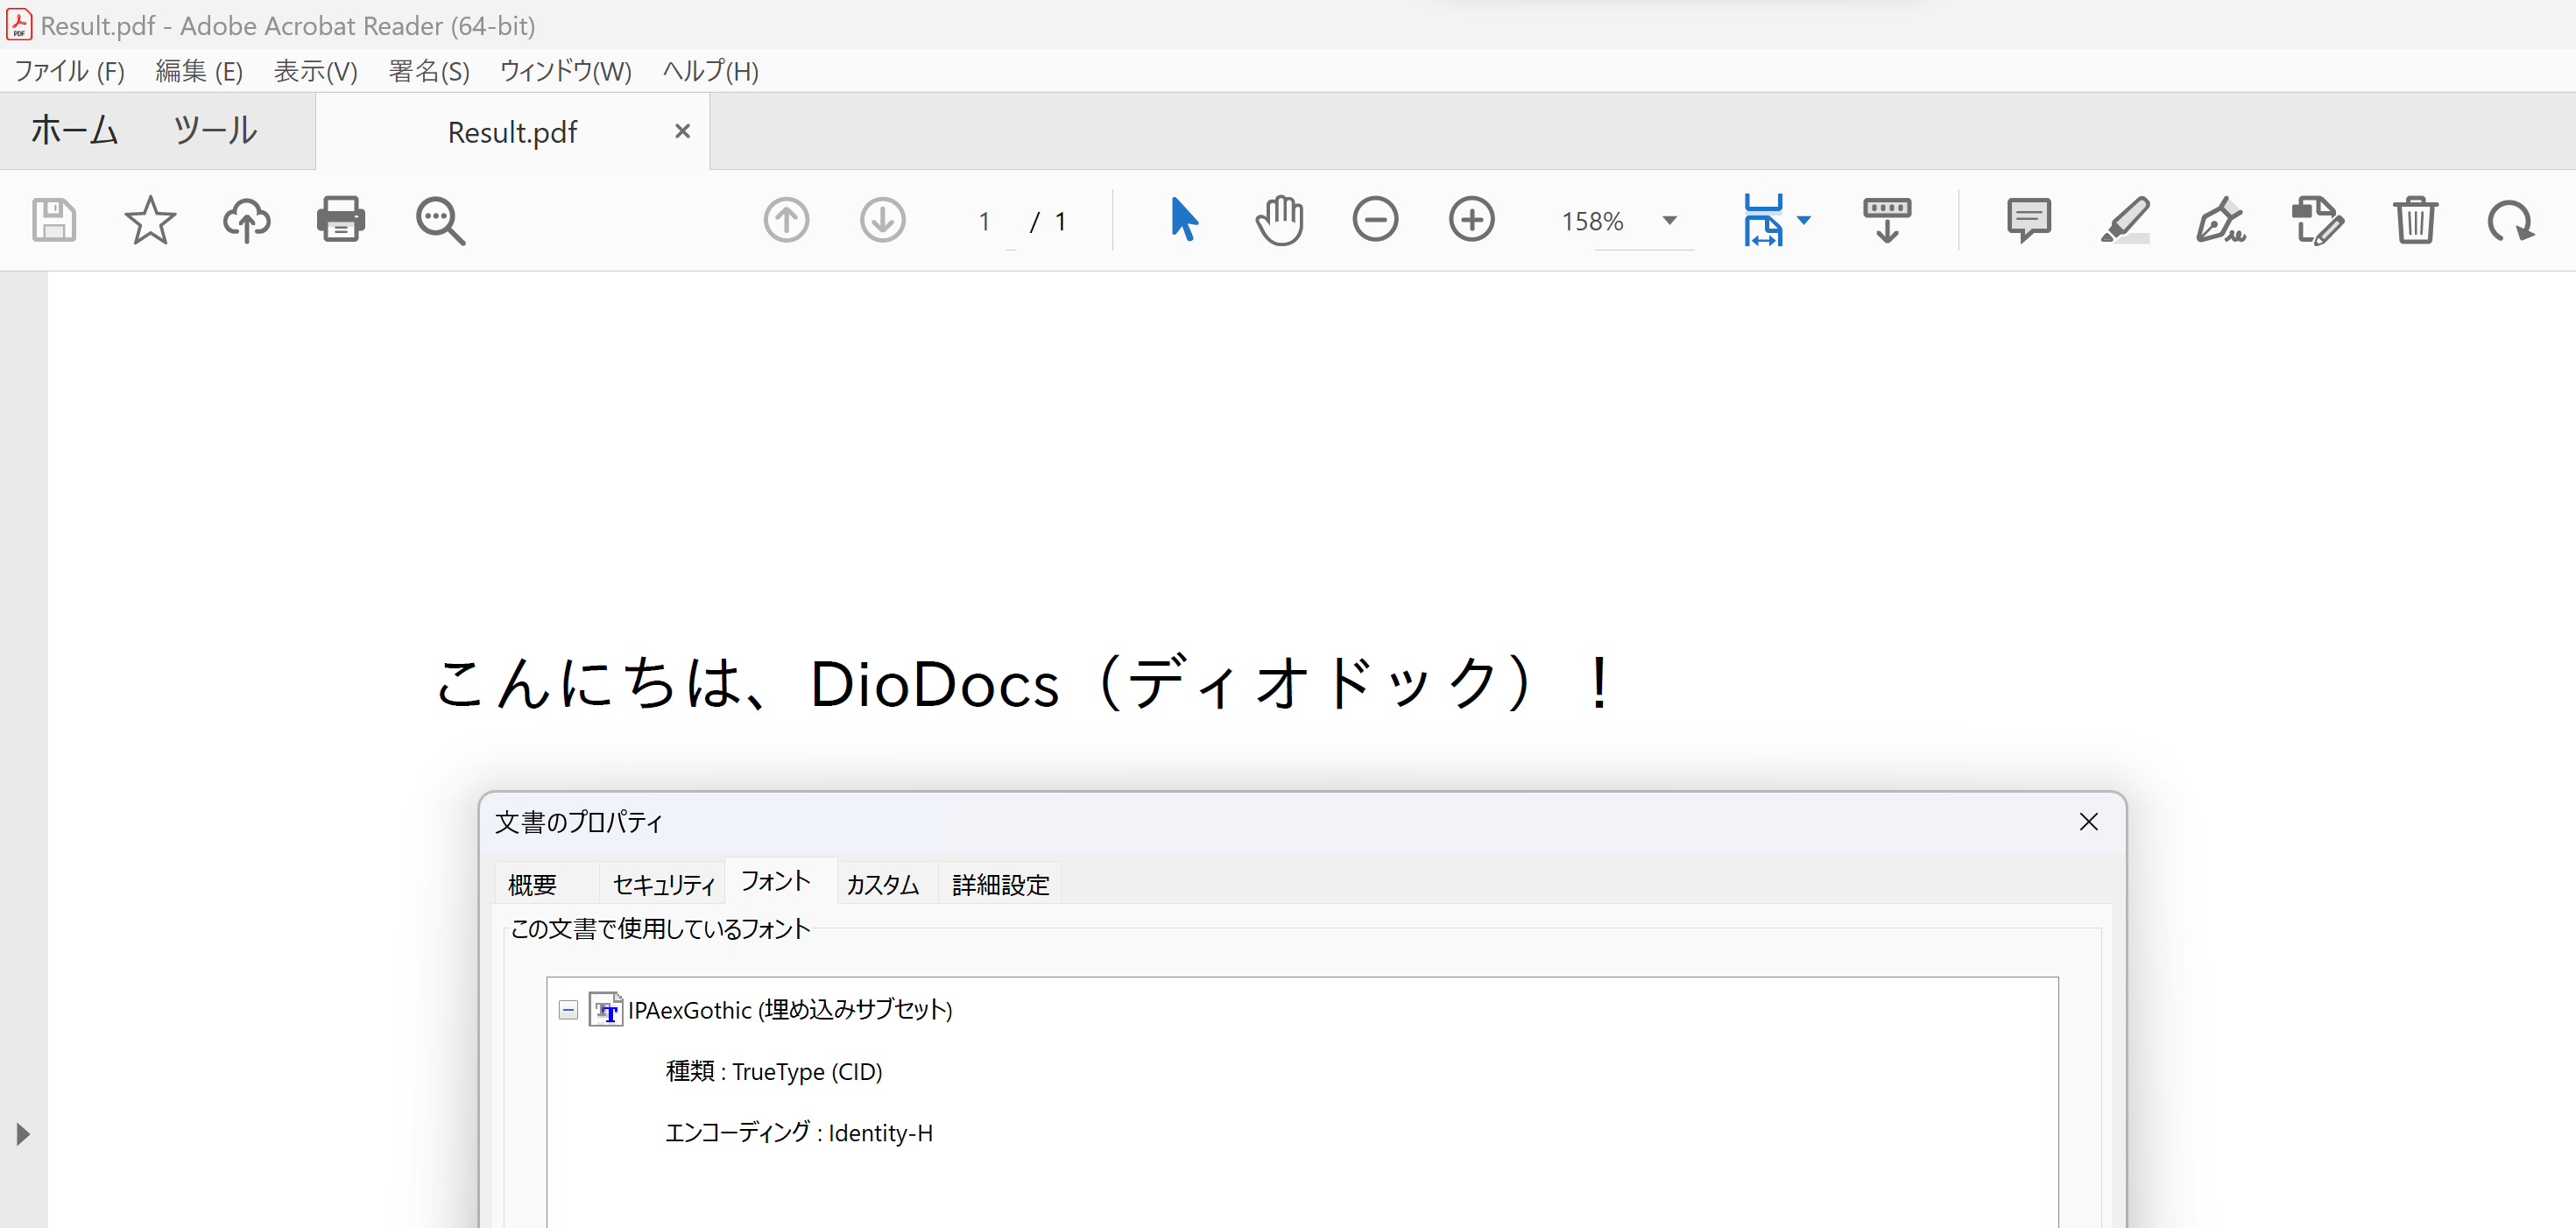
Task: Upload file to cloud icon
Action: click(246, 220)
